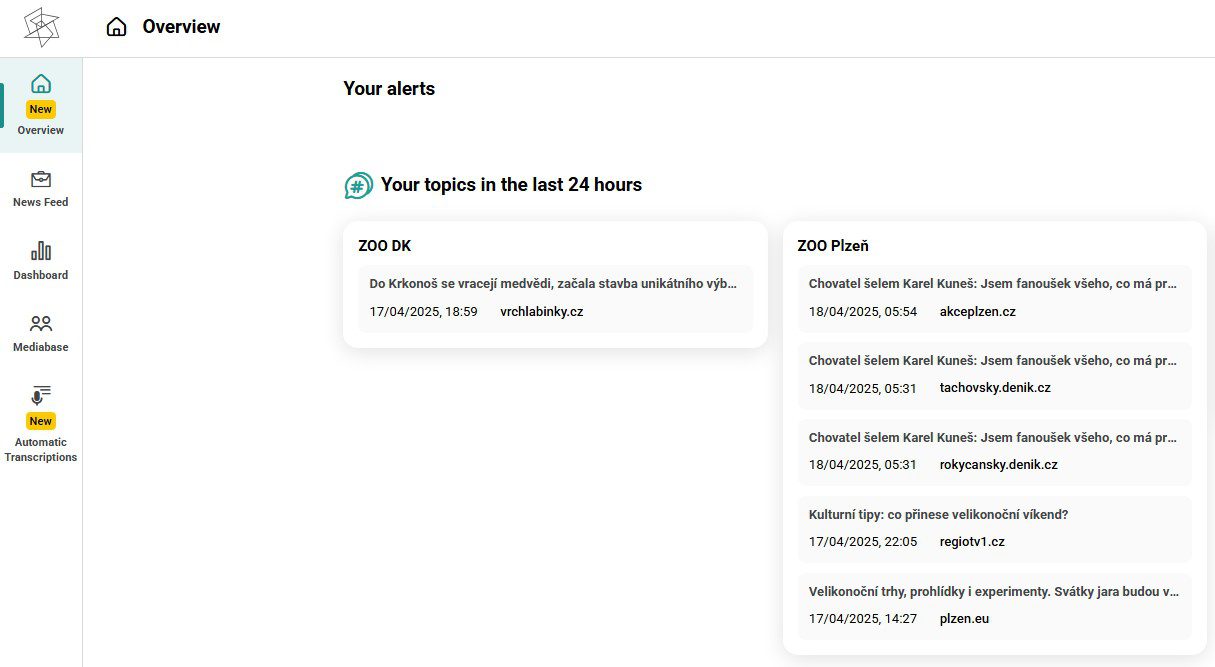
Task: Click the hashtag speech bubble topics icon
Action: 358,185
